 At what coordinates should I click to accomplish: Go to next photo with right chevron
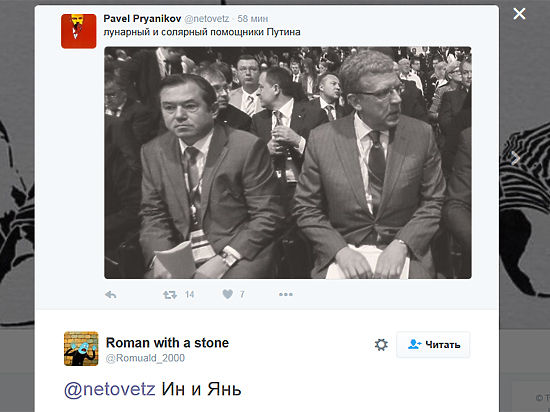(x=516, y=158)
